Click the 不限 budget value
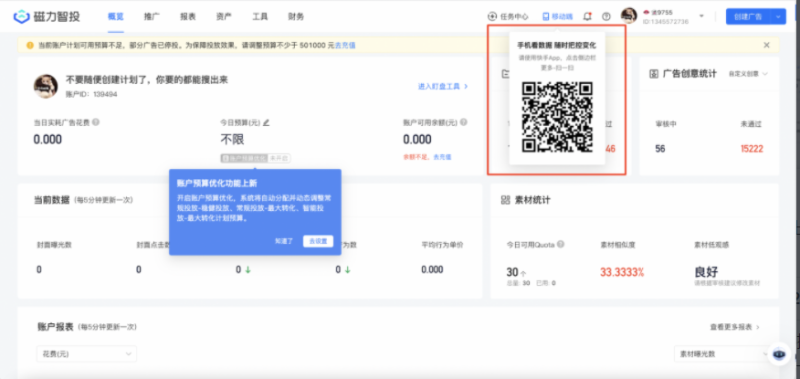 [232, 139]
